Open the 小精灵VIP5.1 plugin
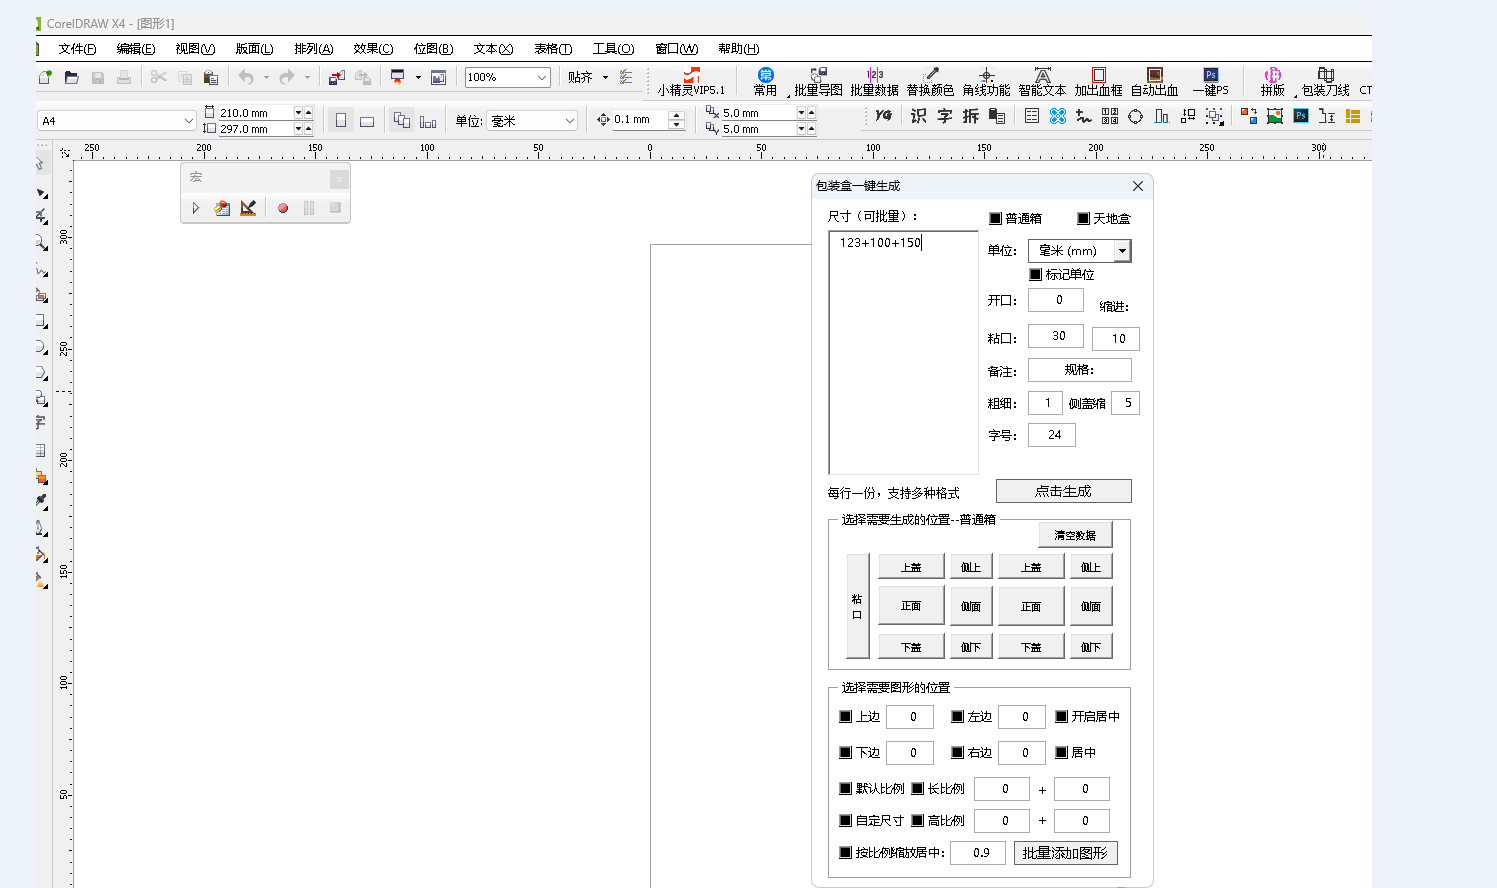 pyautogui.click(x=691, y=82)
